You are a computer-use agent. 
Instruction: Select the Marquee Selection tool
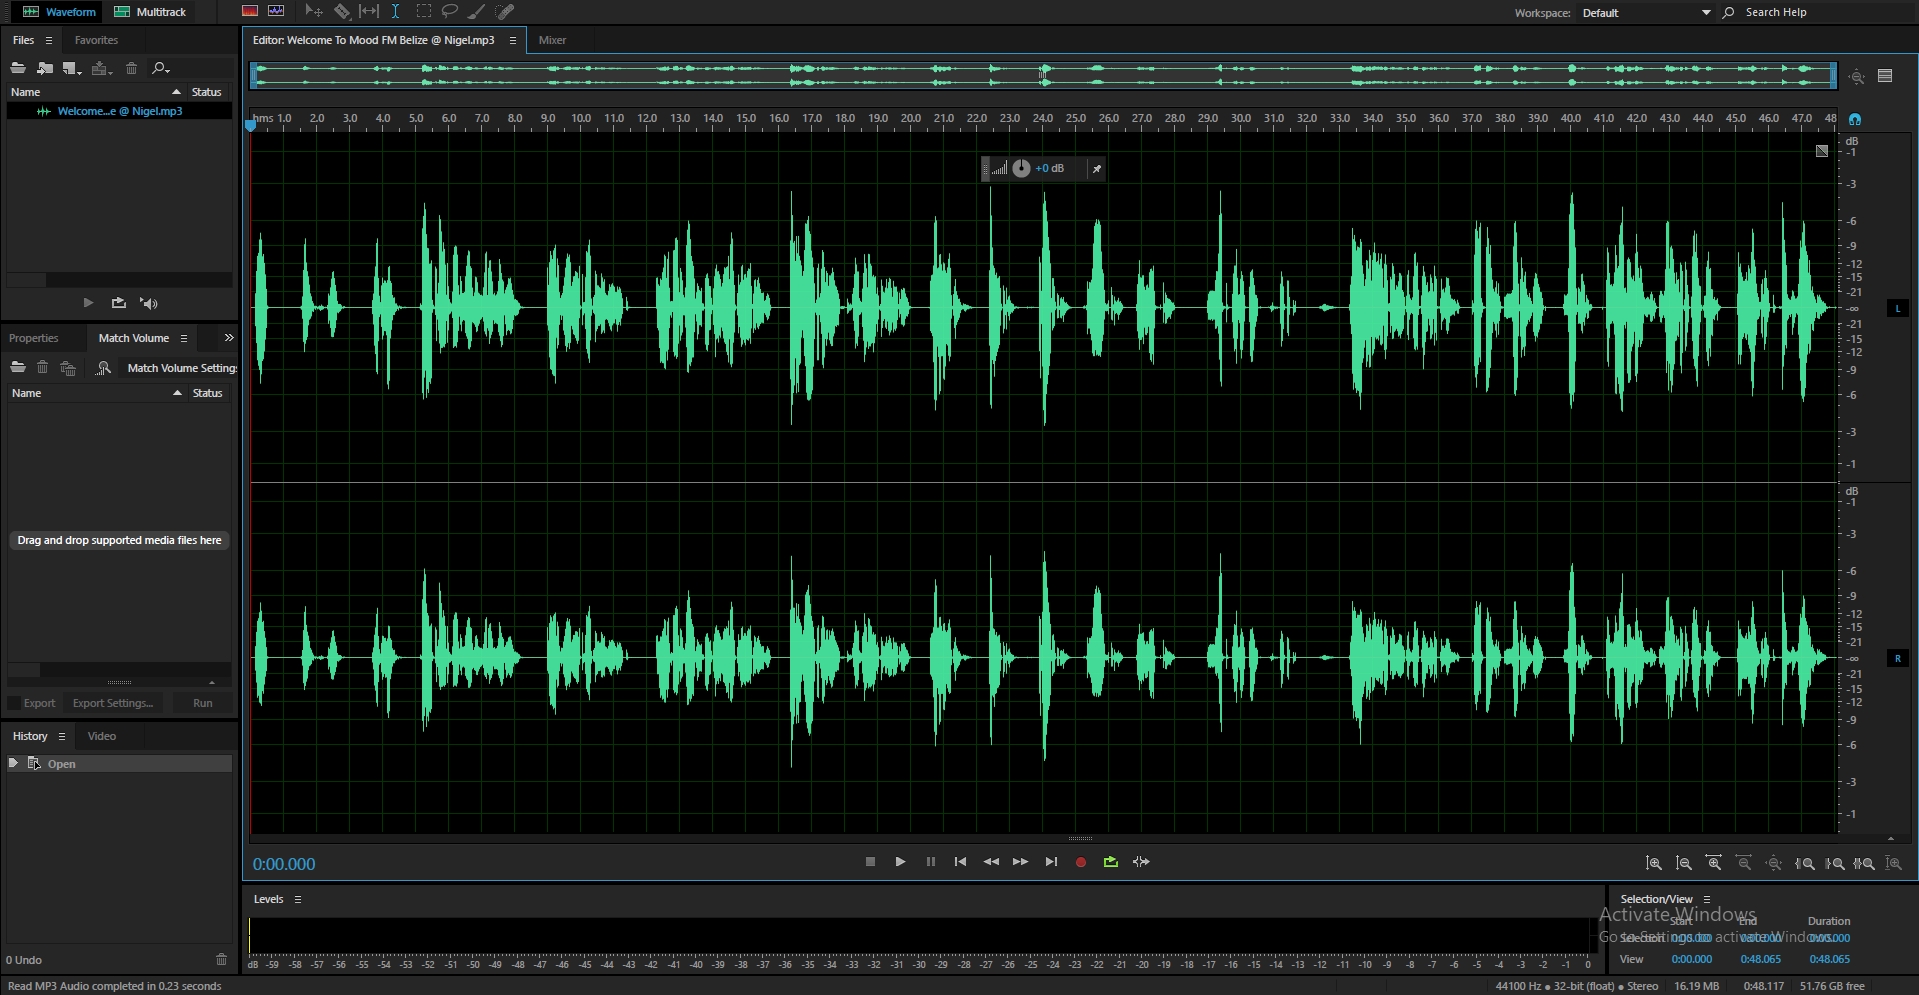[x=424, y=11]
